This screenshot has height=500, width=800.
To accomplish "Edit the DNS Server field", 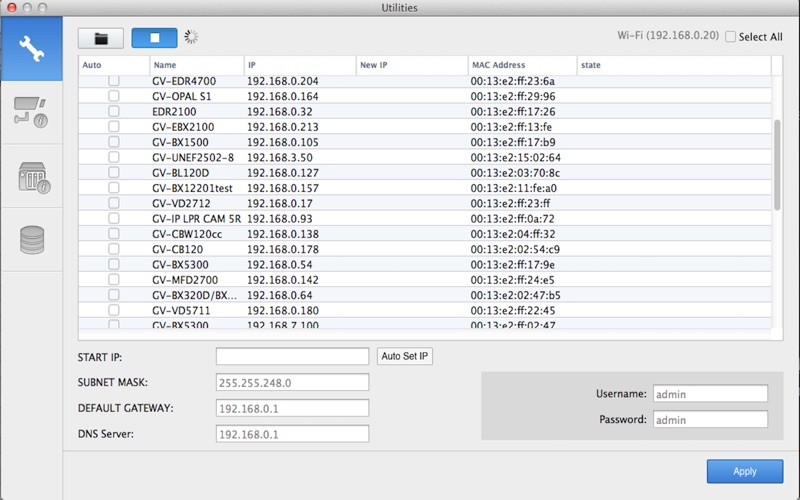I will pyautogui.click(x=292, y=434).
